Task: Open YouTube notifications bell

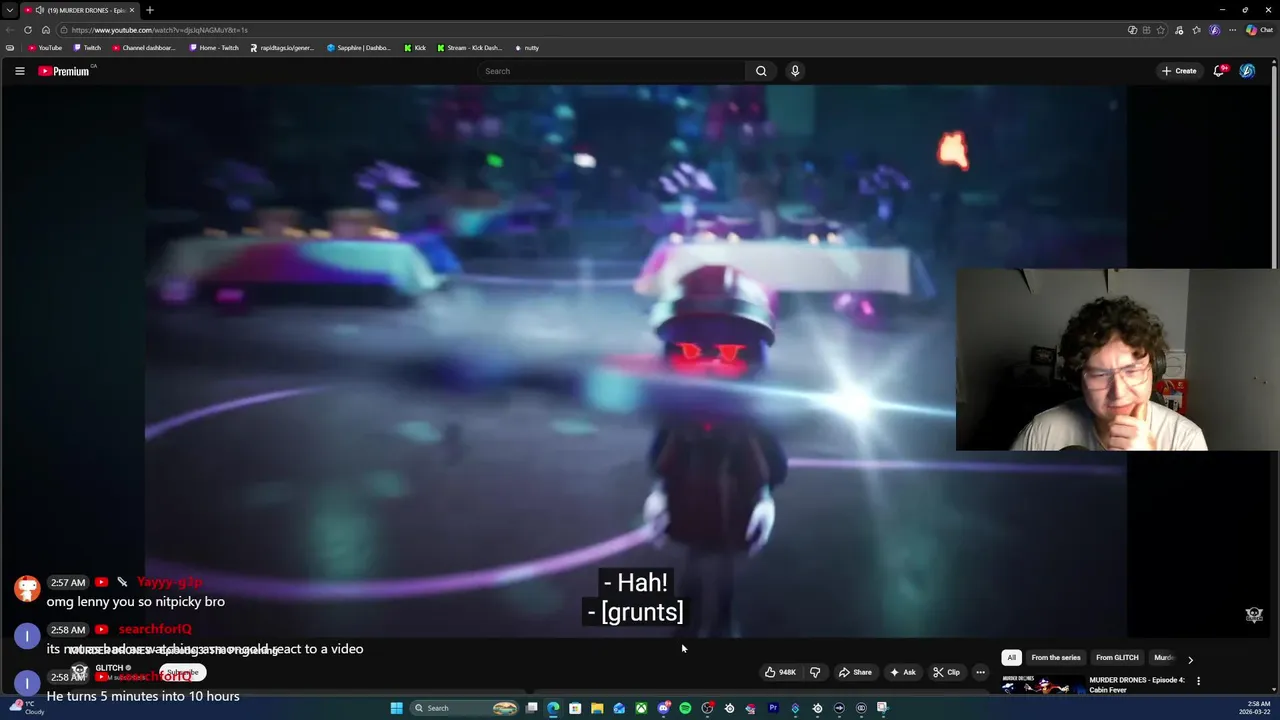Action: [x=1219, y=71]
